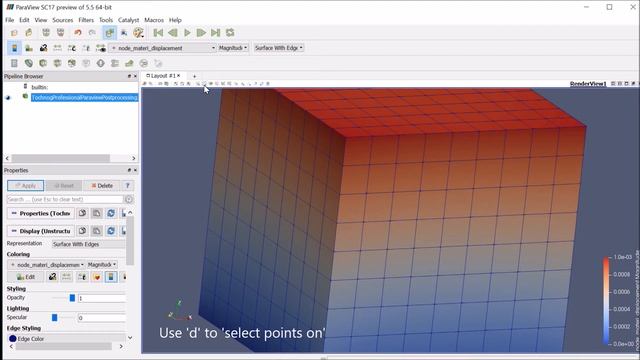This screenshot has width=640, height=360.
Task: Open the Find Data icon
Action: [x=124, y=33]
